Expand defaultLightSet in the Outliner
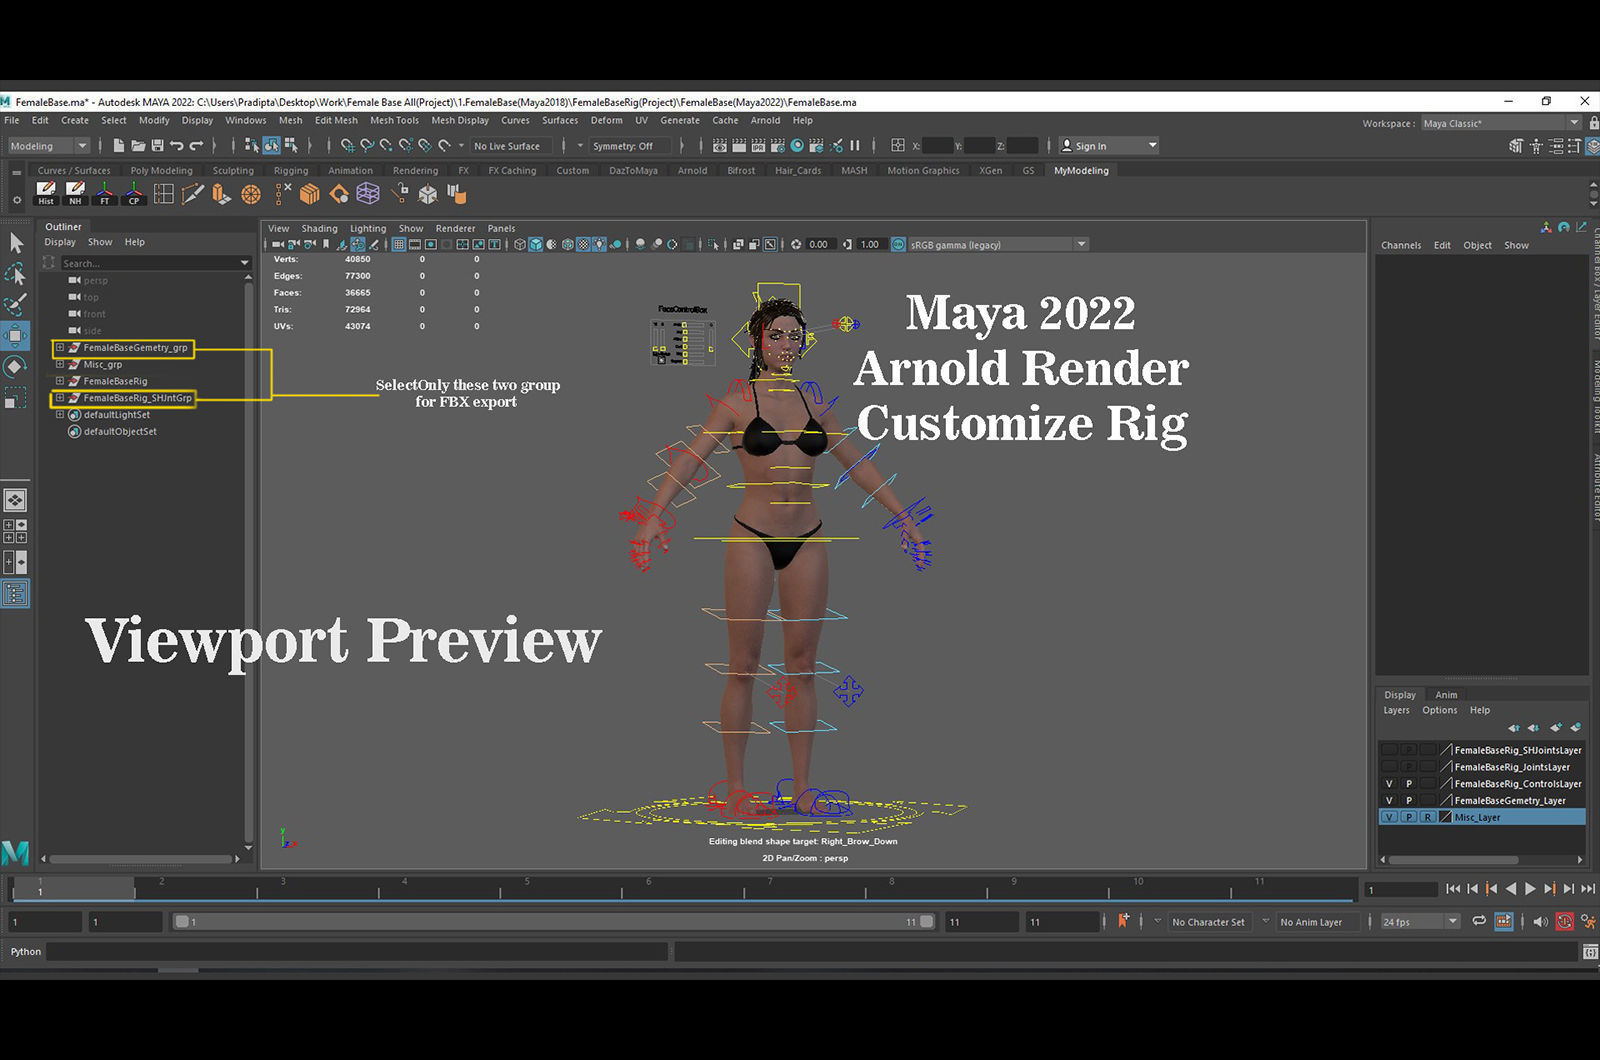Screen dimensions: 1600x1060 coord(60,415)
